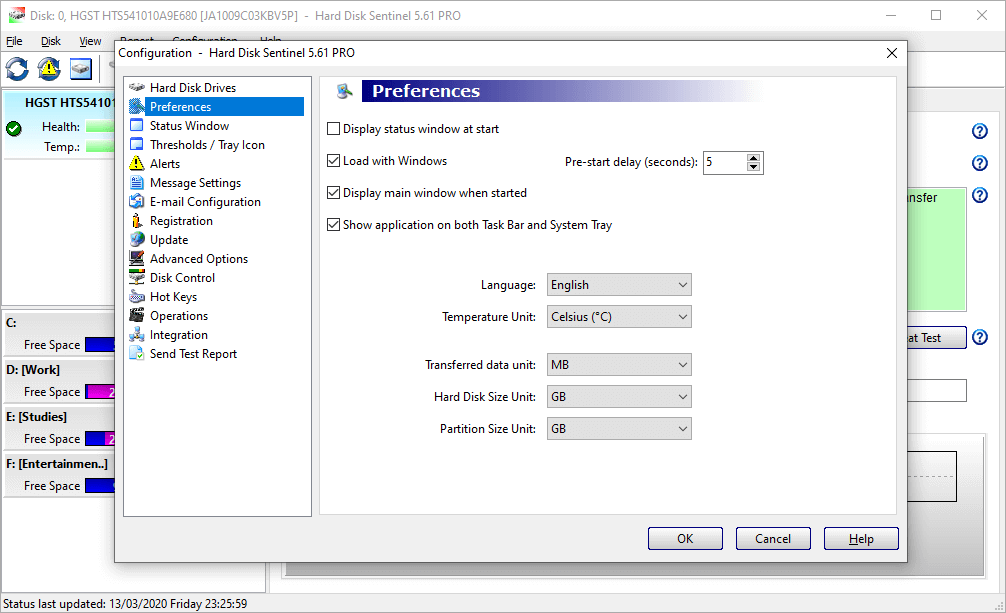Select Hot Keys in the configuration list
The image size is (1006, 613).
tap(173, 297)
